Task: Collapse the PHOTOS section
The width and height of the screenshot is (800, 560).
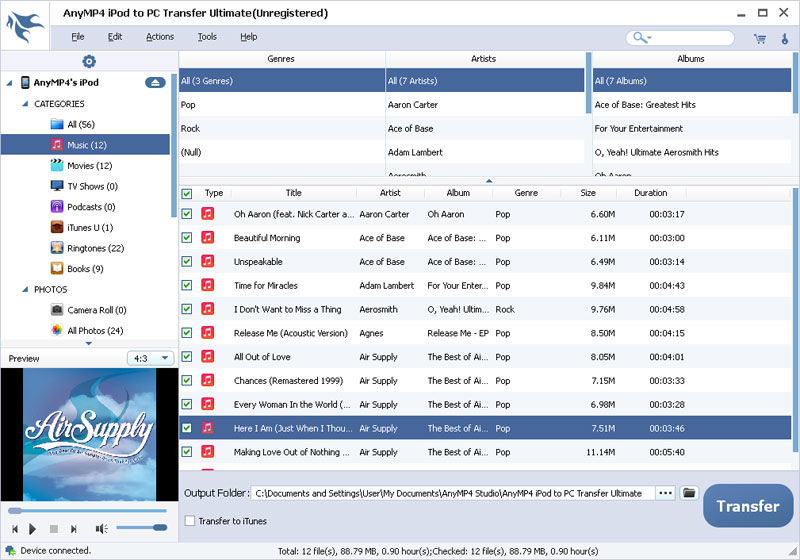Action: pyautogui.click(x=25, y=289)
